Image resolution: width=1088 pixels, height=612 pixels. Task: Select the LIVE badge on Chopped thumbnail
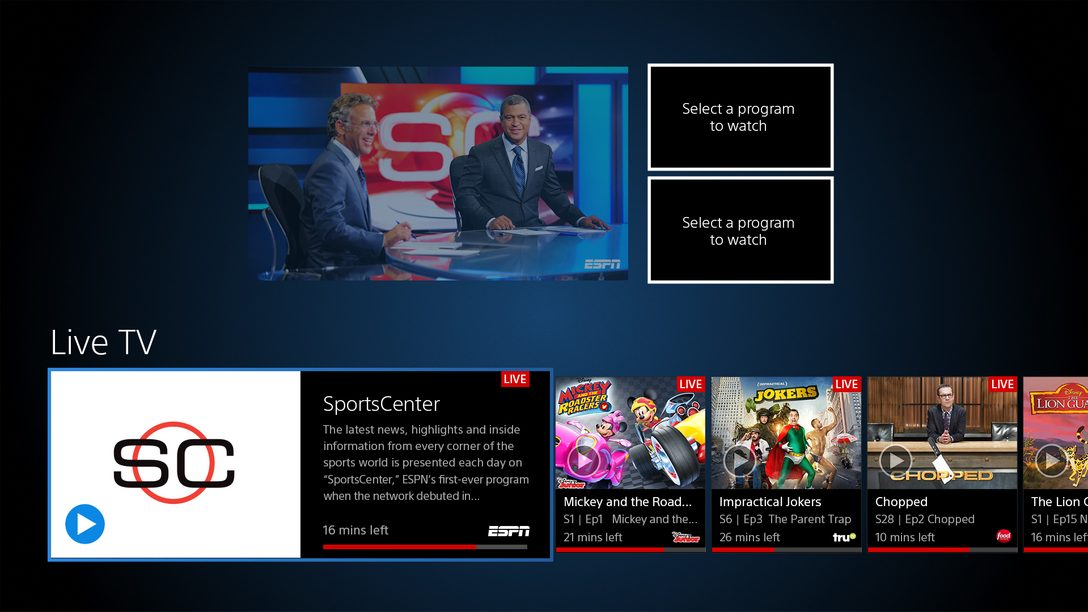tap(1002, 384)
